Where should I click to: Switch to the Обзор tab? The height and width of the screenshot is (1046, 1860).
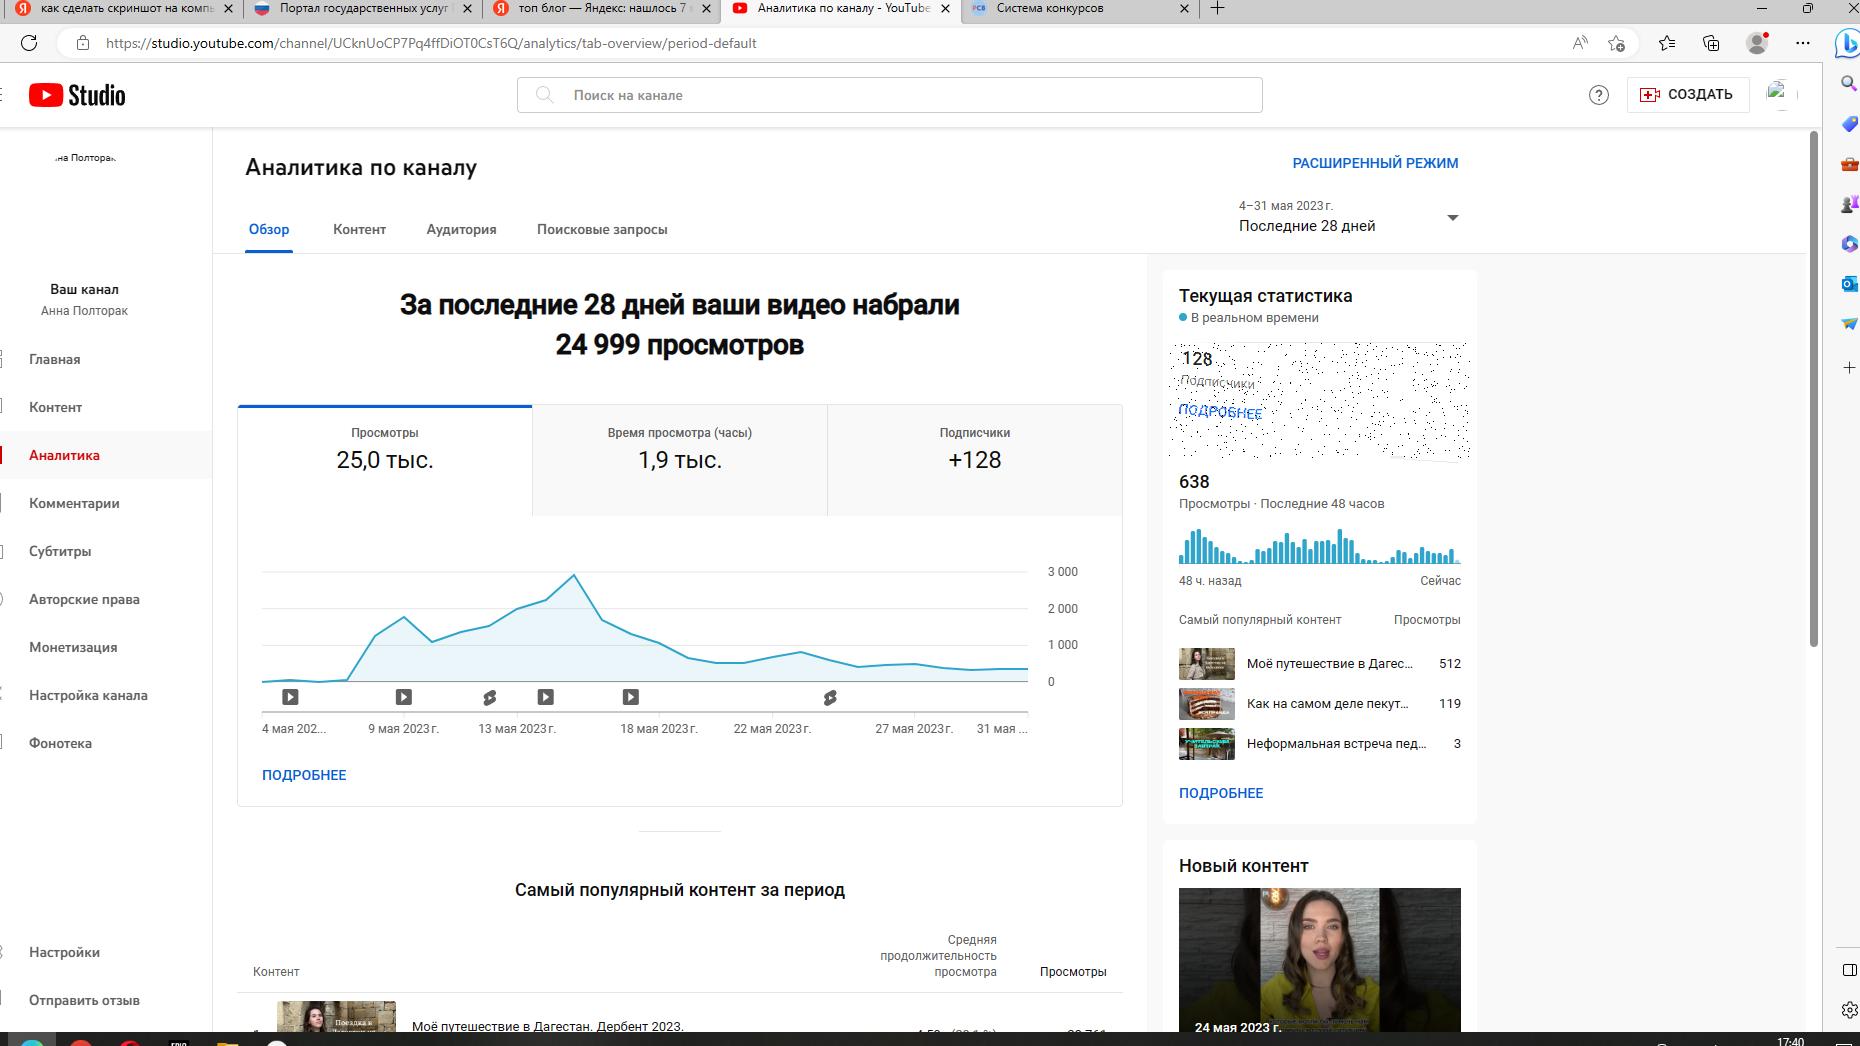point(269,229)
